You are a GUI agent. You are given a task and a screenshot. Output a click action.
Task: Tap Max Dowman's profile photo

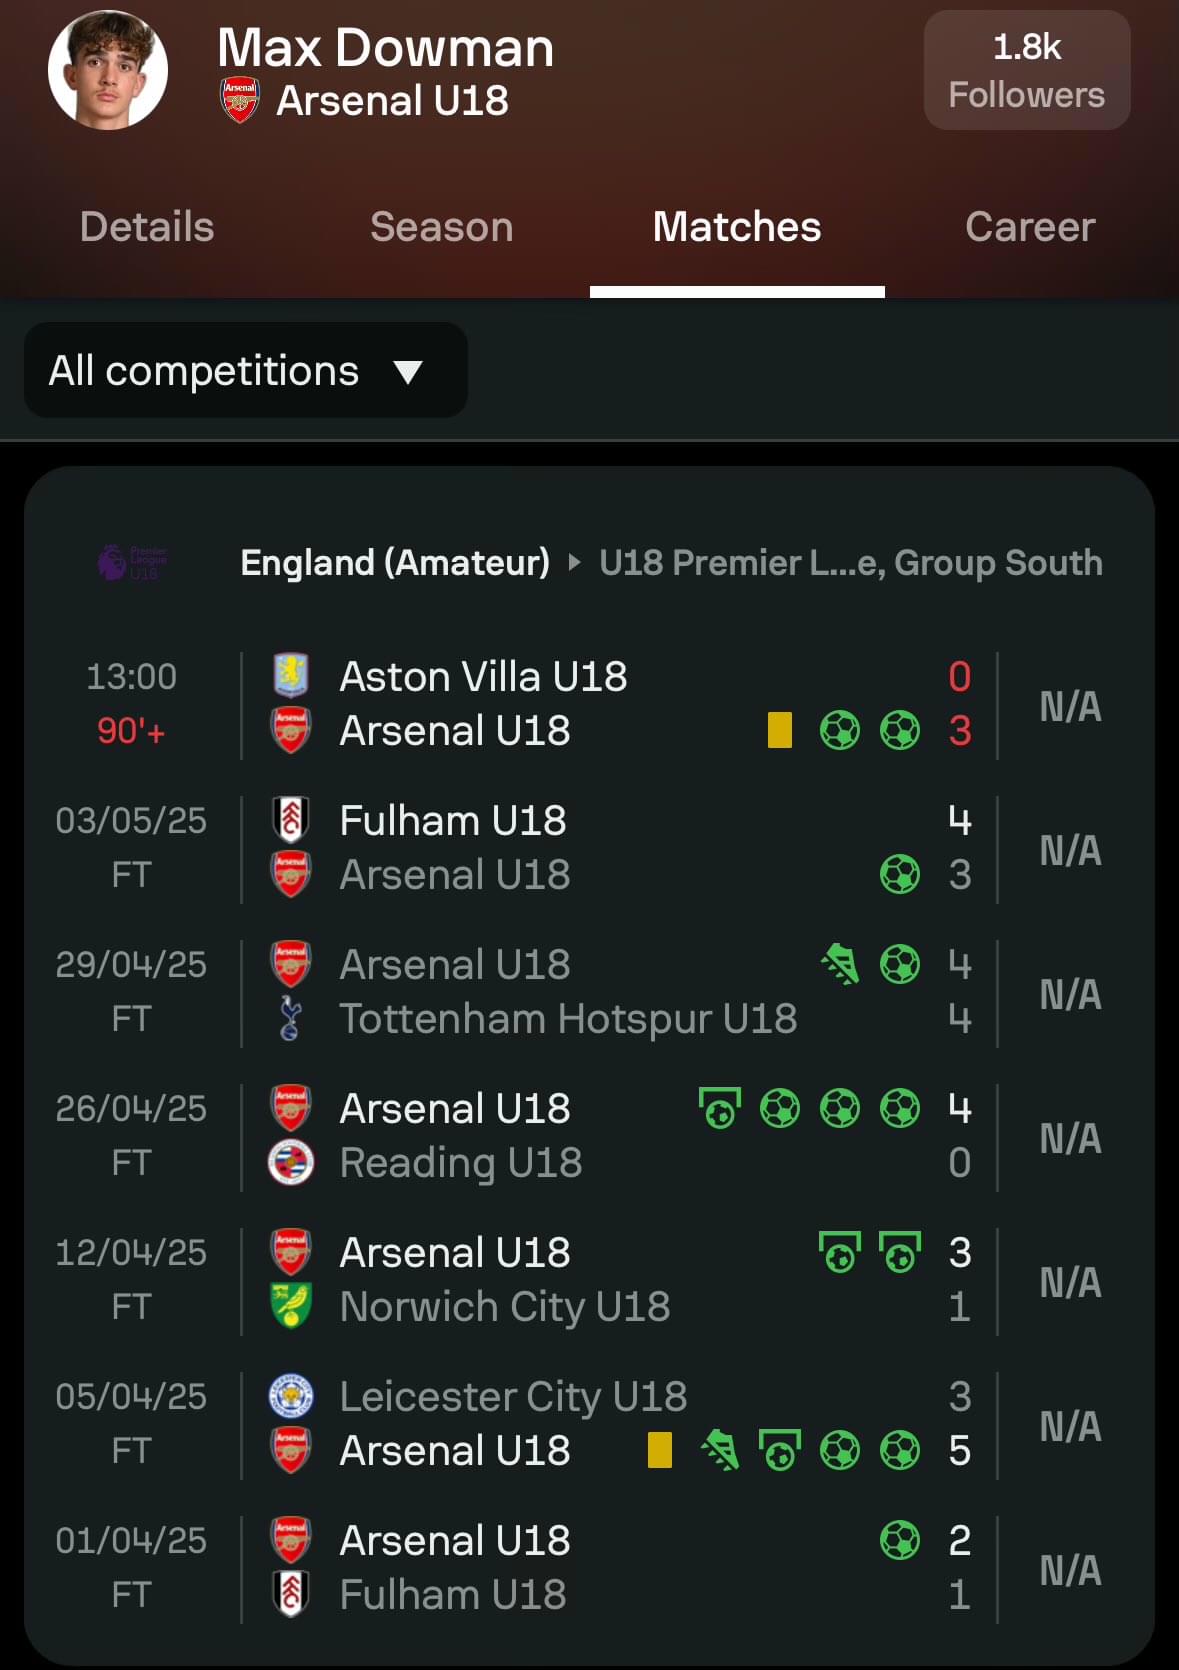[108, 71]
